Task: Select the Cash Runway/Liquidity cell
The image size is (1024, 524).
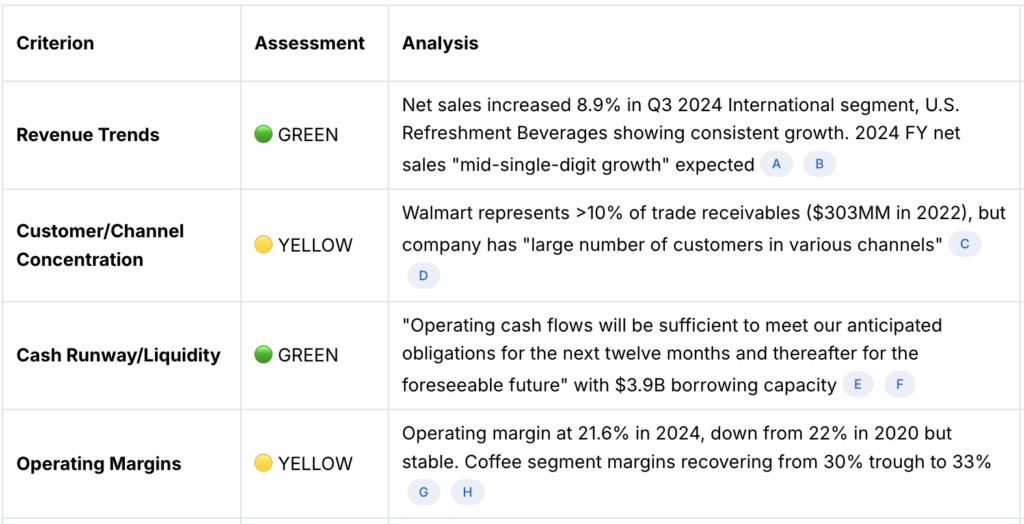Action: pyautogui.click(x=118, y=355)
